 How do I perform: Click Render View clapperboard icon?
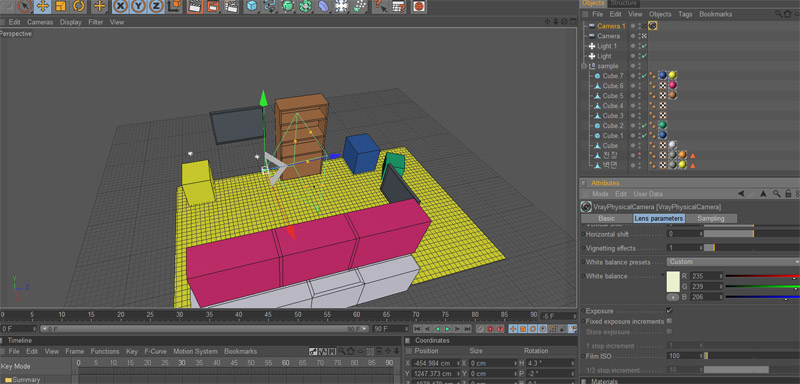pos(194,6)
